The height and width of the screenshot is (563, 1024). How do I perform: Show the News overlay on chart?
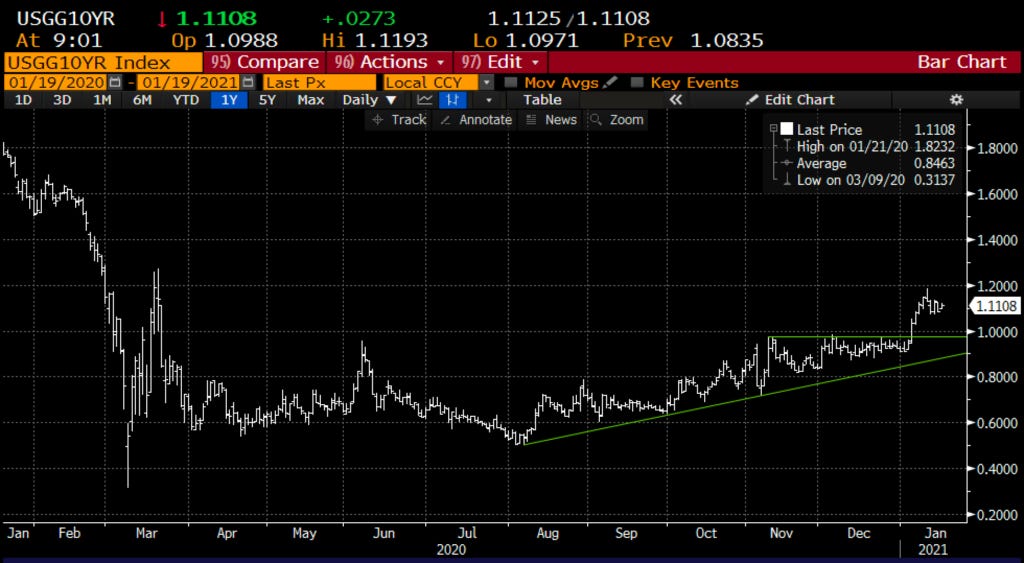coord(552,120)
